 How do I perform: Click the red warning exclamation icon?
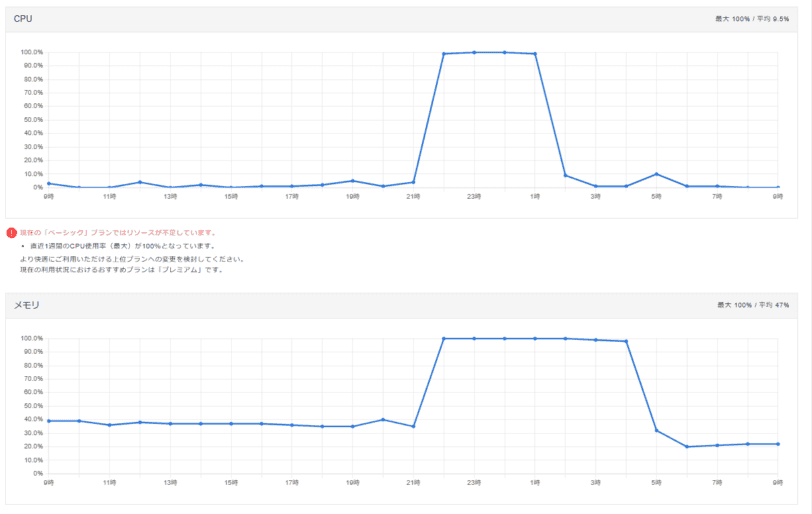pos(12,232)
